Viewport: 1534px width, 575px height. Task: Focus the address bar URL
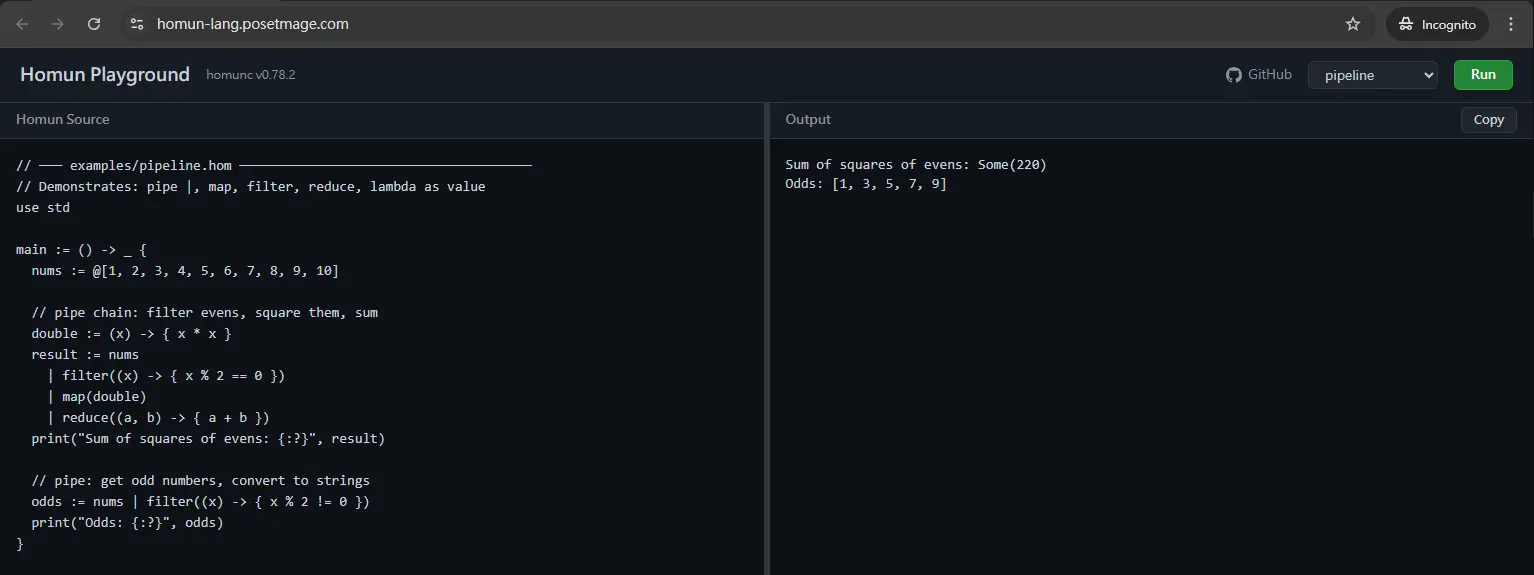253,24
